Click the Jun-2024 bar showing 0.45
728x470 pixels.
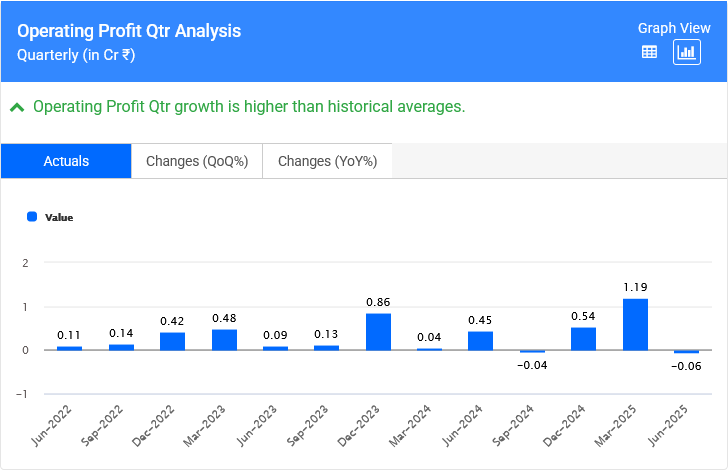click(481, 341)
